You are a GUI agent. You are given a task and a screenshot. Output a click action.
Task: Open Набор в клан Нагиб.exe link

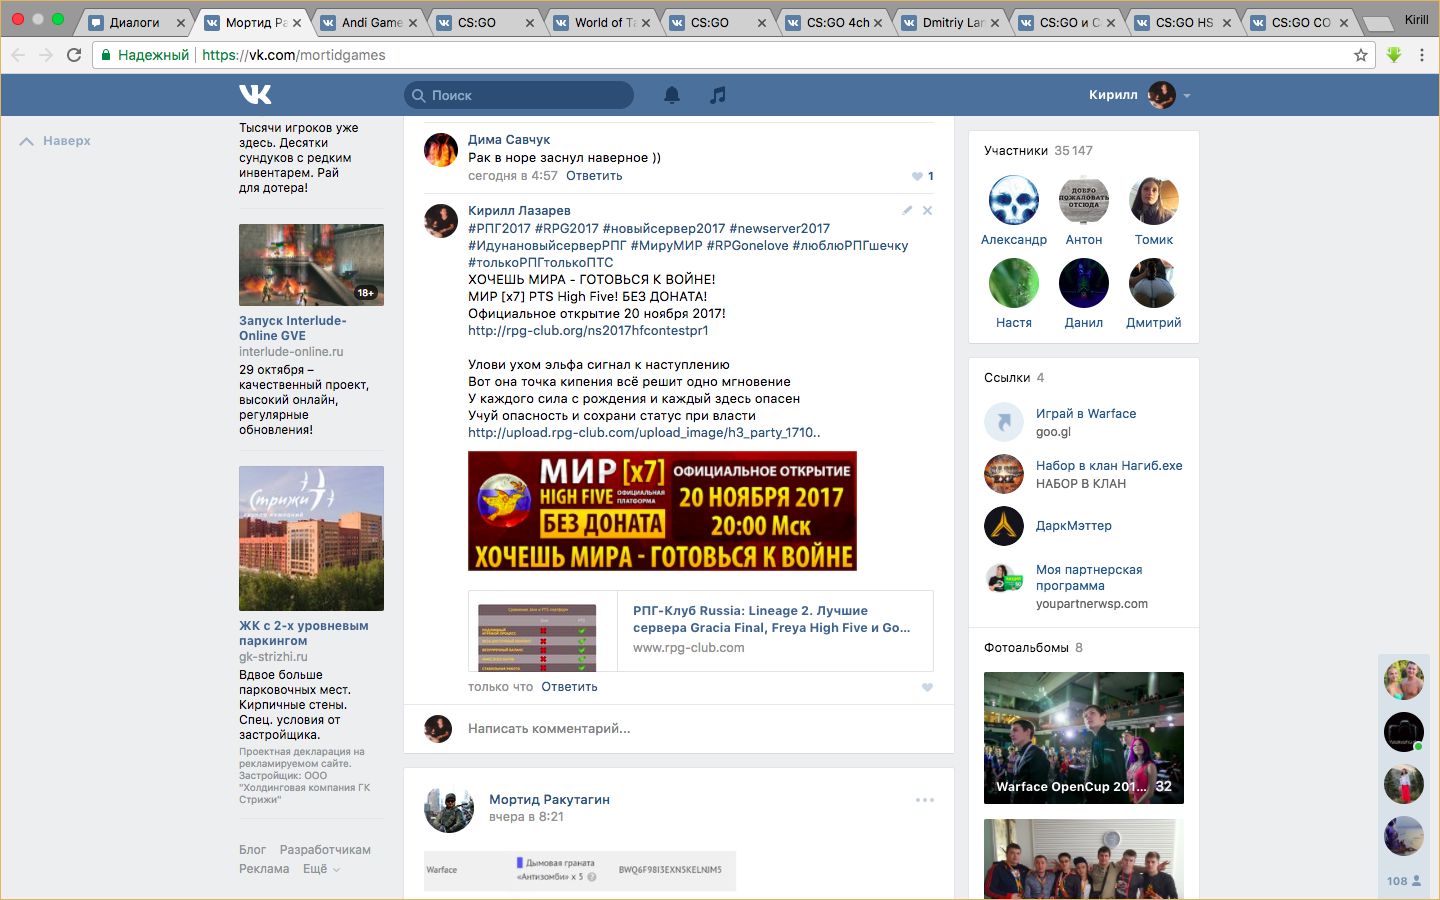[x=1109, y=466]
